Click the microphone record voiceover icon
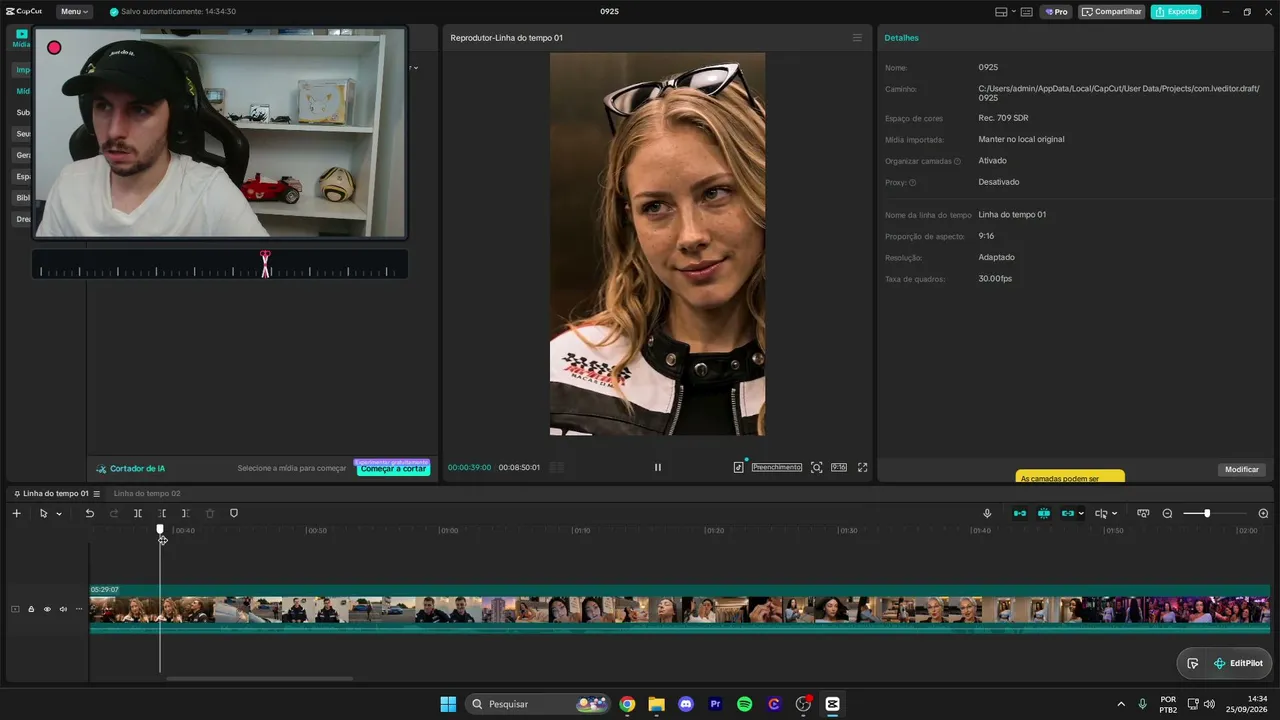Viewport: 1280px width, 720px height. pyautogui.click(x=987, y=513)
